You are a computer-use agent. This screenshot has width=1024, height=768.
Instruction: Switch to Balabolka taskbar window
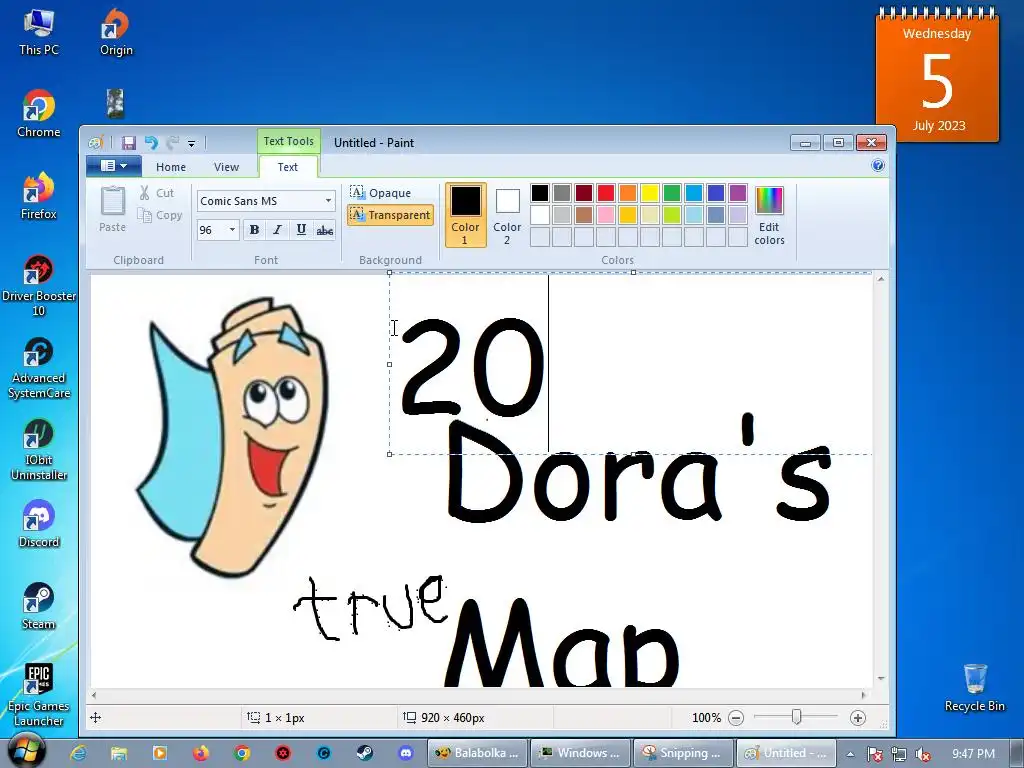click(x=477, y=753)
